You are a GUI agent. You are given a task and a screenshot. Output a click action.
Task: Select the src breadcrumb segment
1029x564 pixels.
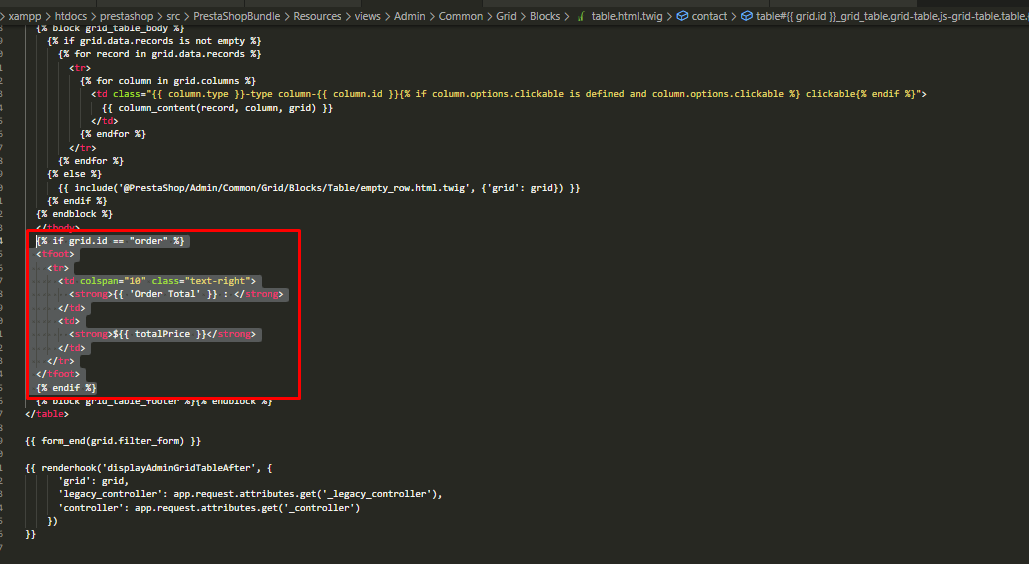[173, 16]
